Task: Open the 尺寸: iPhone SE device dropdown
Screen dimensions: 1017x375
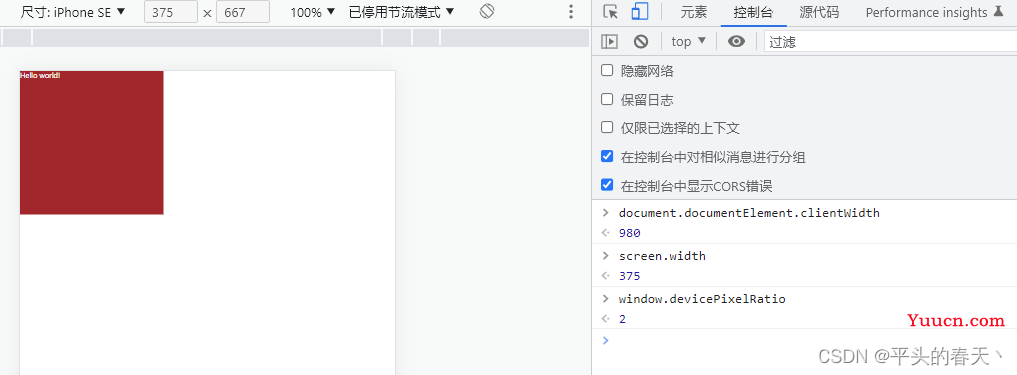Action: point(73,12)
